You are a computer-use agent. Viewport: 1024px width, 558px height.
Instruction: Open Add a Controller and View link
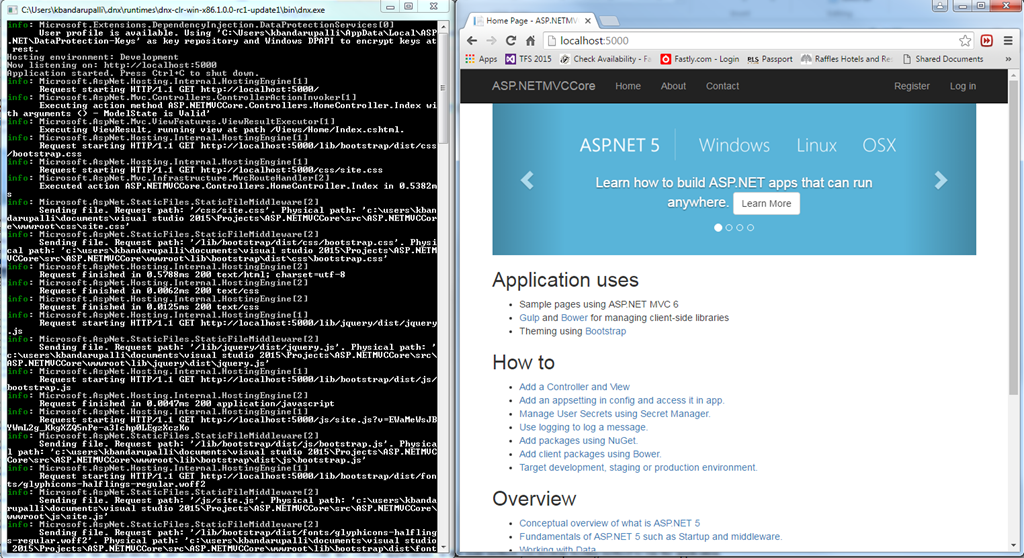pos(574,387)
